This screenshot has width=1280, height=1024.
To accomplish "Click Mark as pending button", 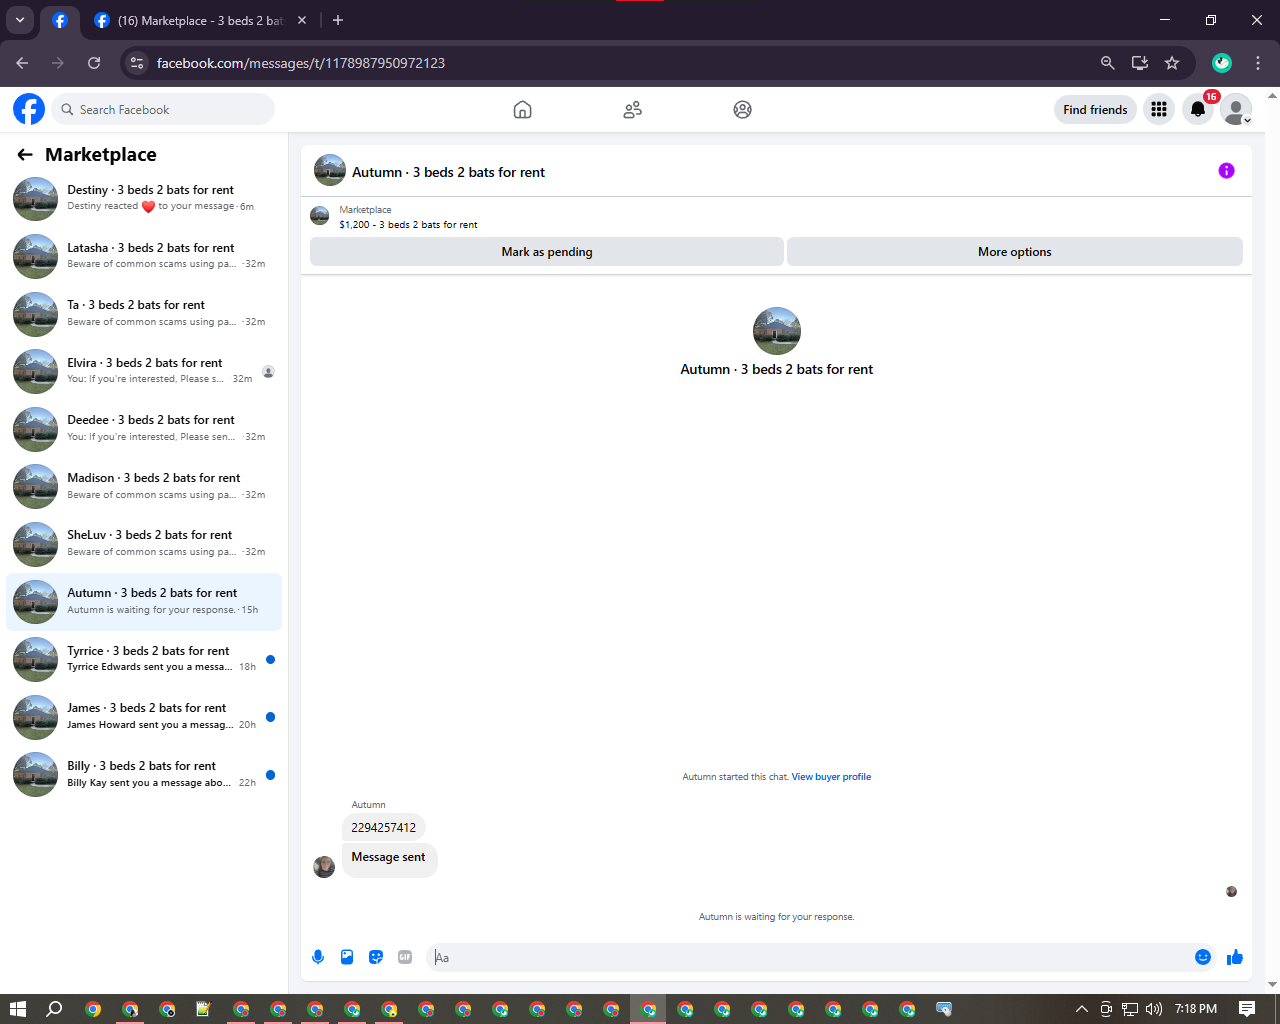I will click(x=547, y=252).
